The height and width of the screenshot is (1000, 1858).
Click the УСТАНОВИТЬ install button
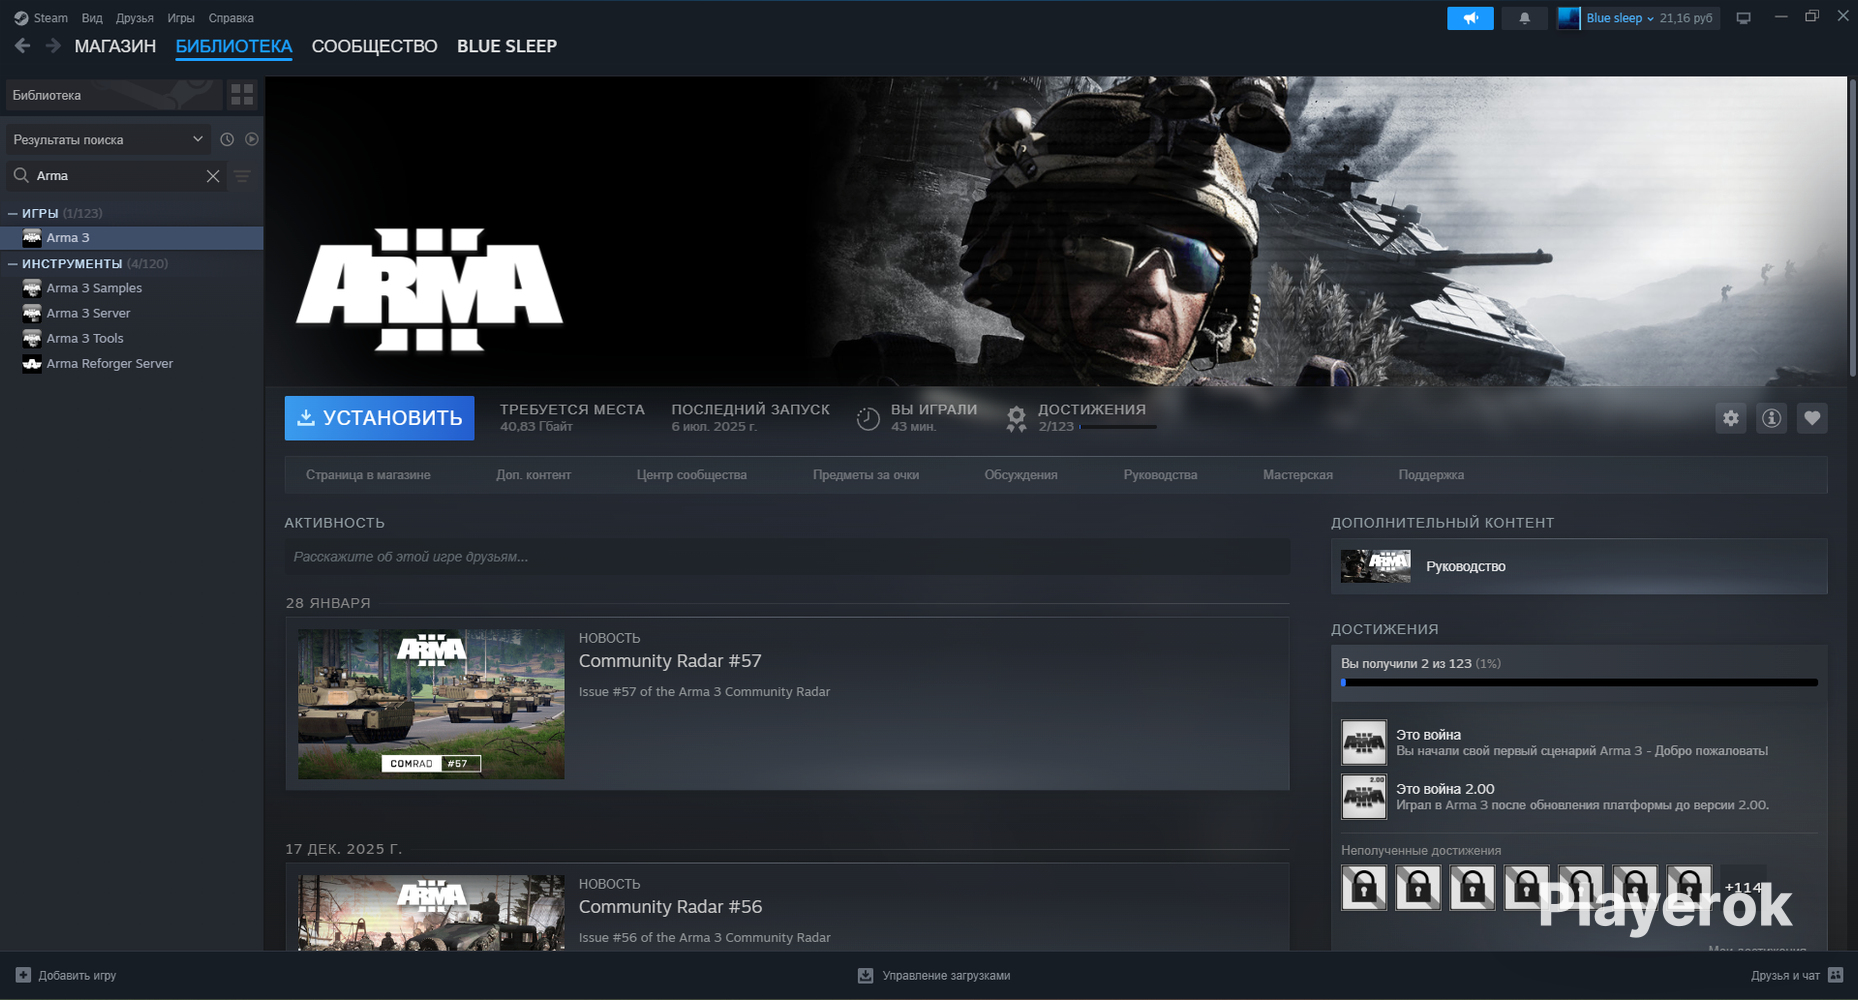click(379, 418)
